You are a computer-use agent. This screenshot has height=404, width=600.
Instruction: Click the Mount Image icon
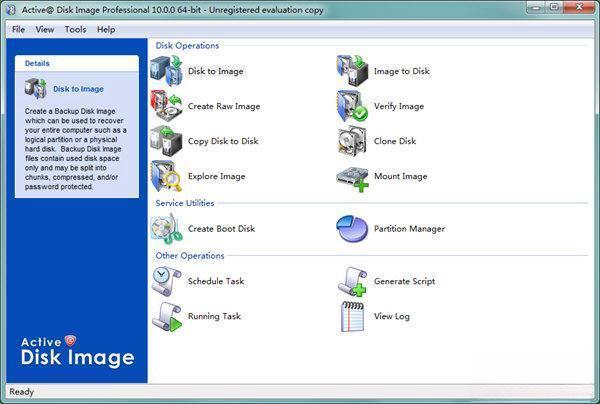click(x=352, y=179)
